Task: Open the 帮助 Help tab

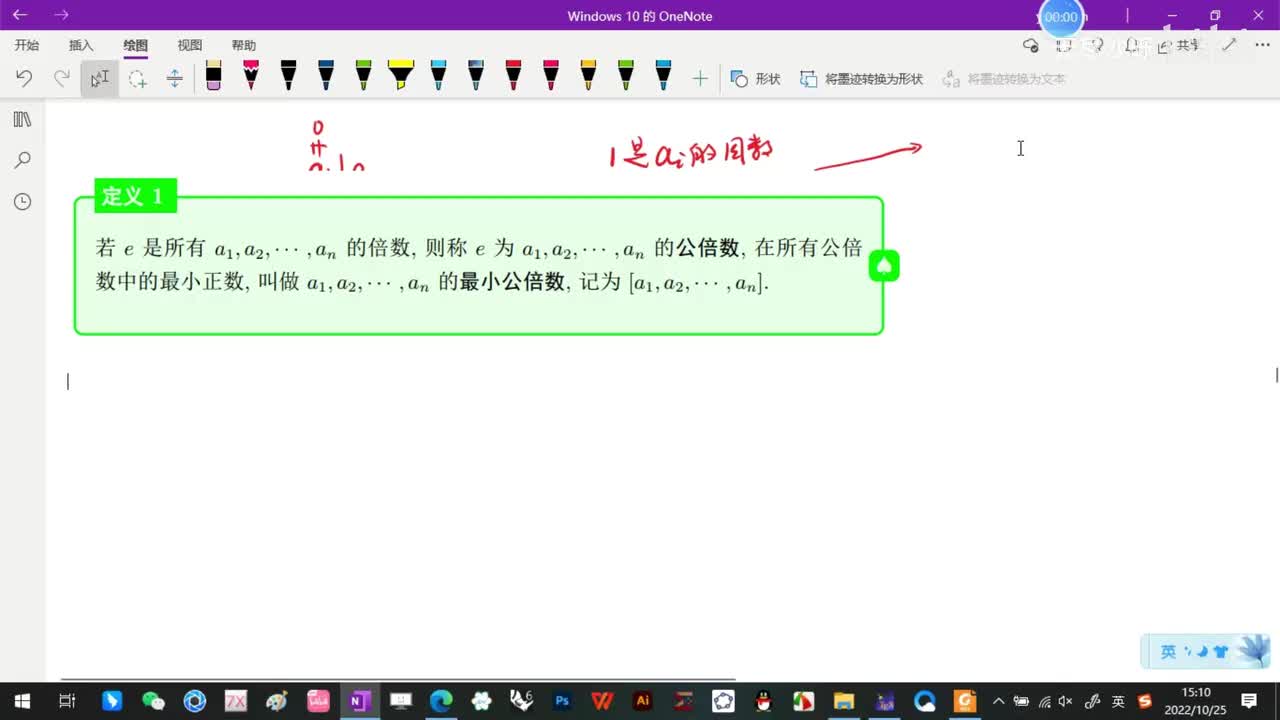Action: pyautogui.click(x=244, y=45)
